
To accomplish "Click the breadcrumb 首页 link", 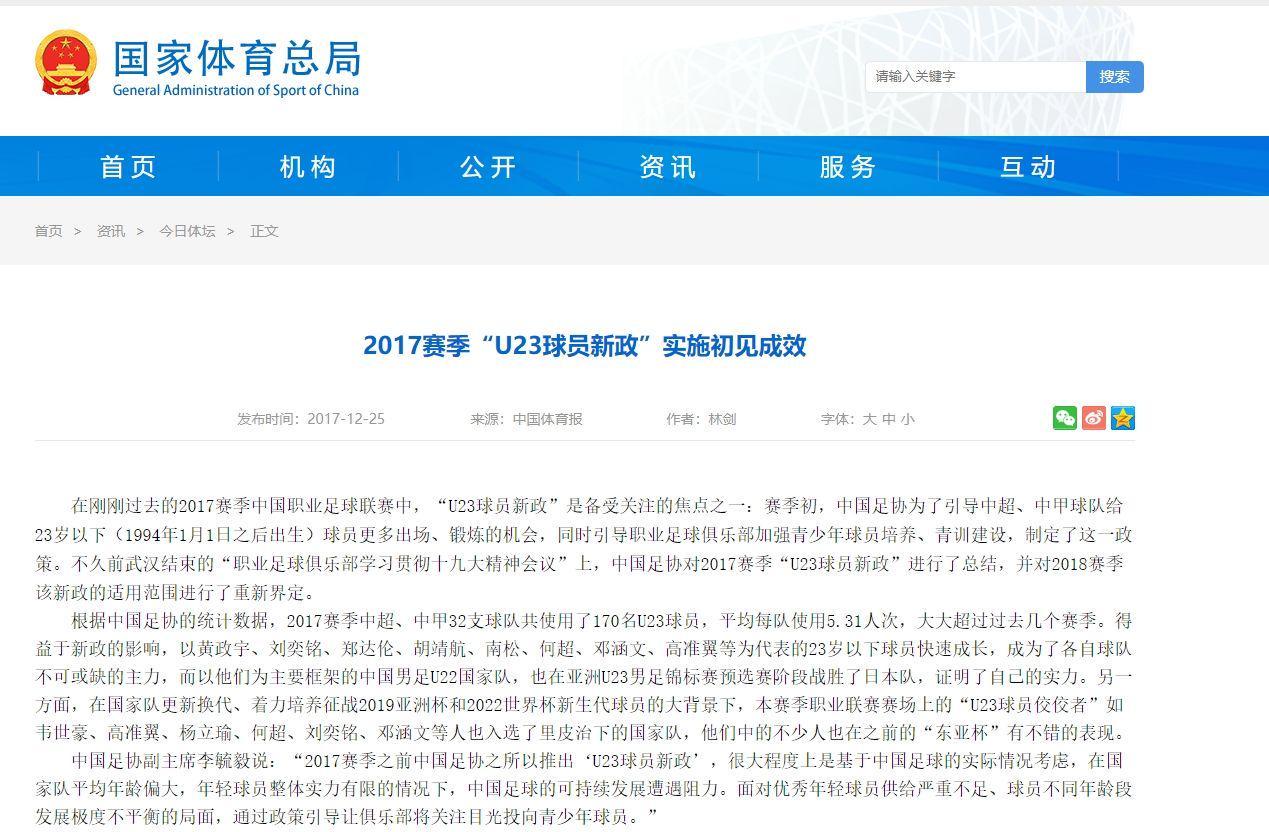I will point(49,231).
